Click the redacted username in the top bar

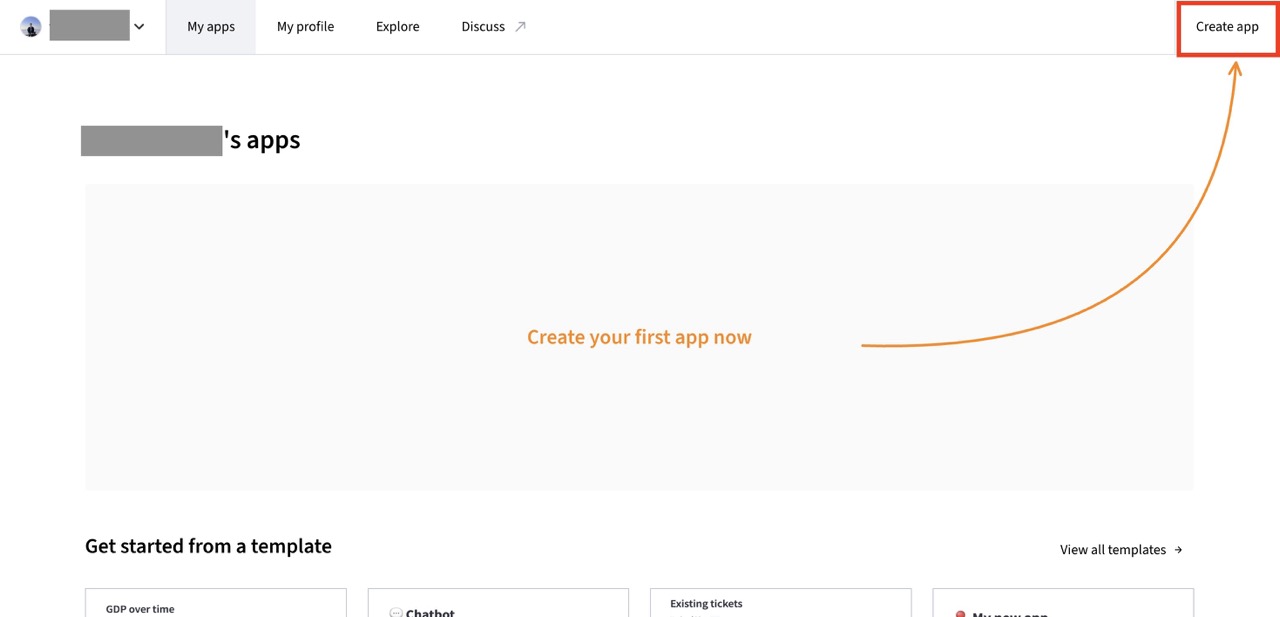click(x=89, y=25)
